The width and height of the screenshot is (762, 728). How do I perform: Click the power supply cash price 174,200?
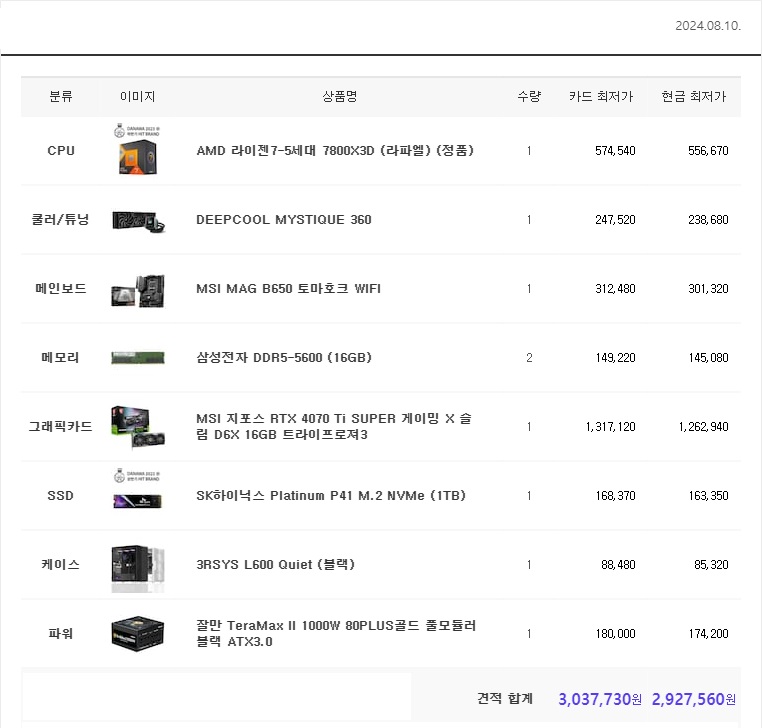click(708, 634)
